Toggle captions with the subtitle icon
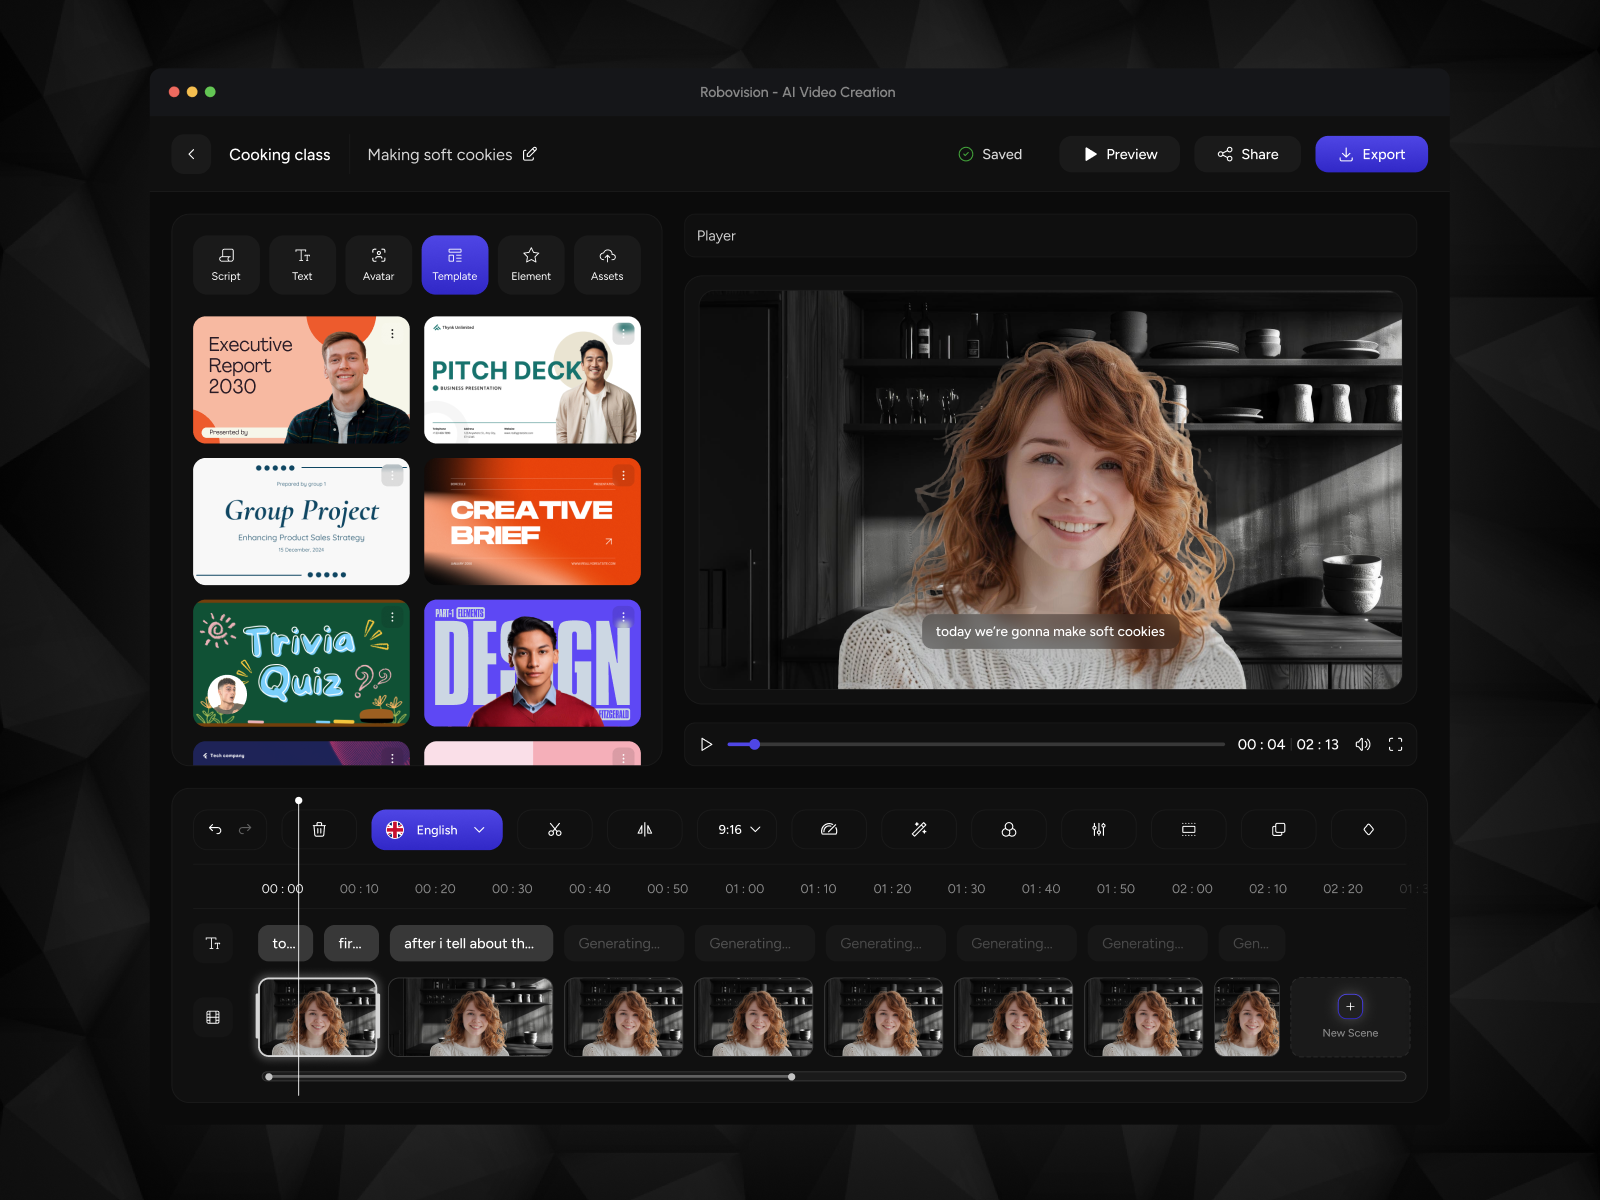1600x1200 pixels. point(1188,829)
